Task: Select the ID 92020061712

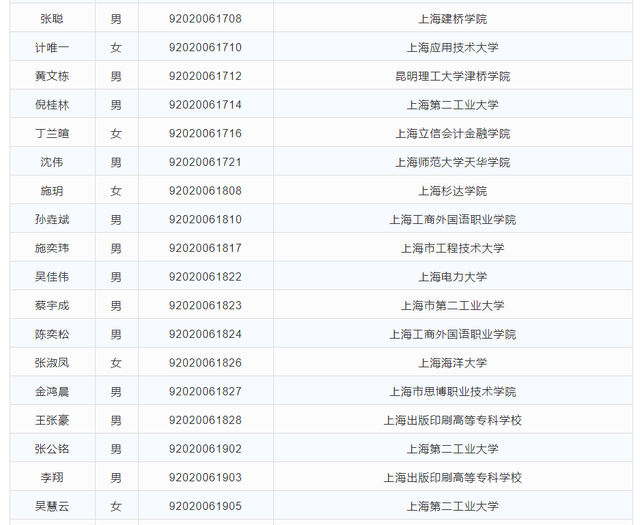Action: pyautogui.click(x=205, y=76)
